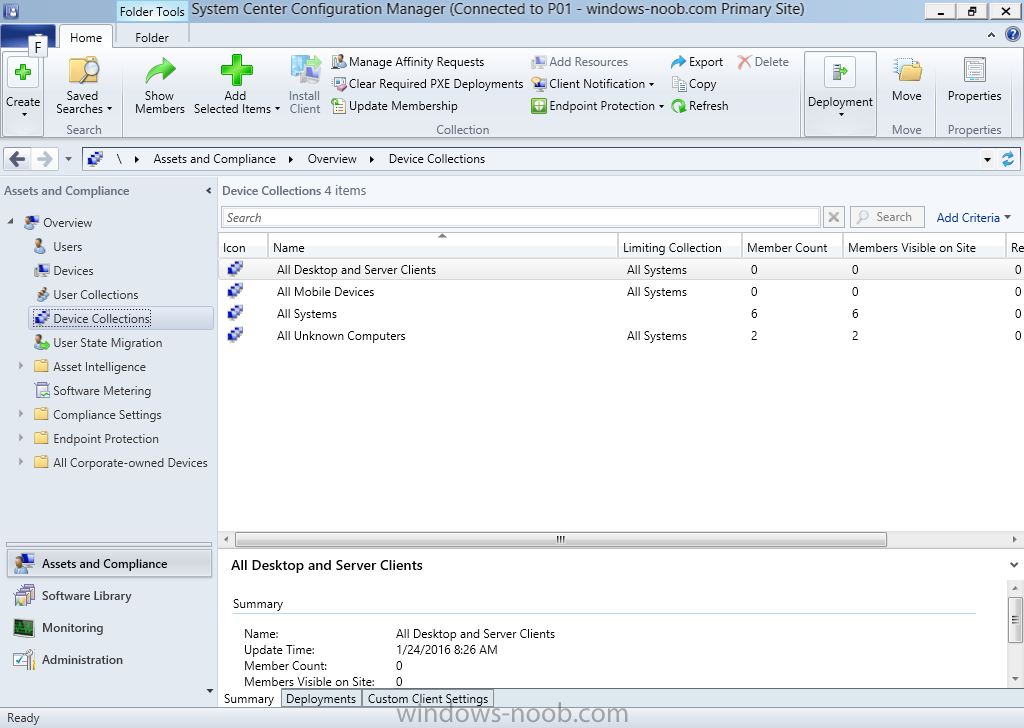Screen dimensions: 1024x728
Task: Collapse the Assets and Compliance navigation pane
Action: coord(208,191)
